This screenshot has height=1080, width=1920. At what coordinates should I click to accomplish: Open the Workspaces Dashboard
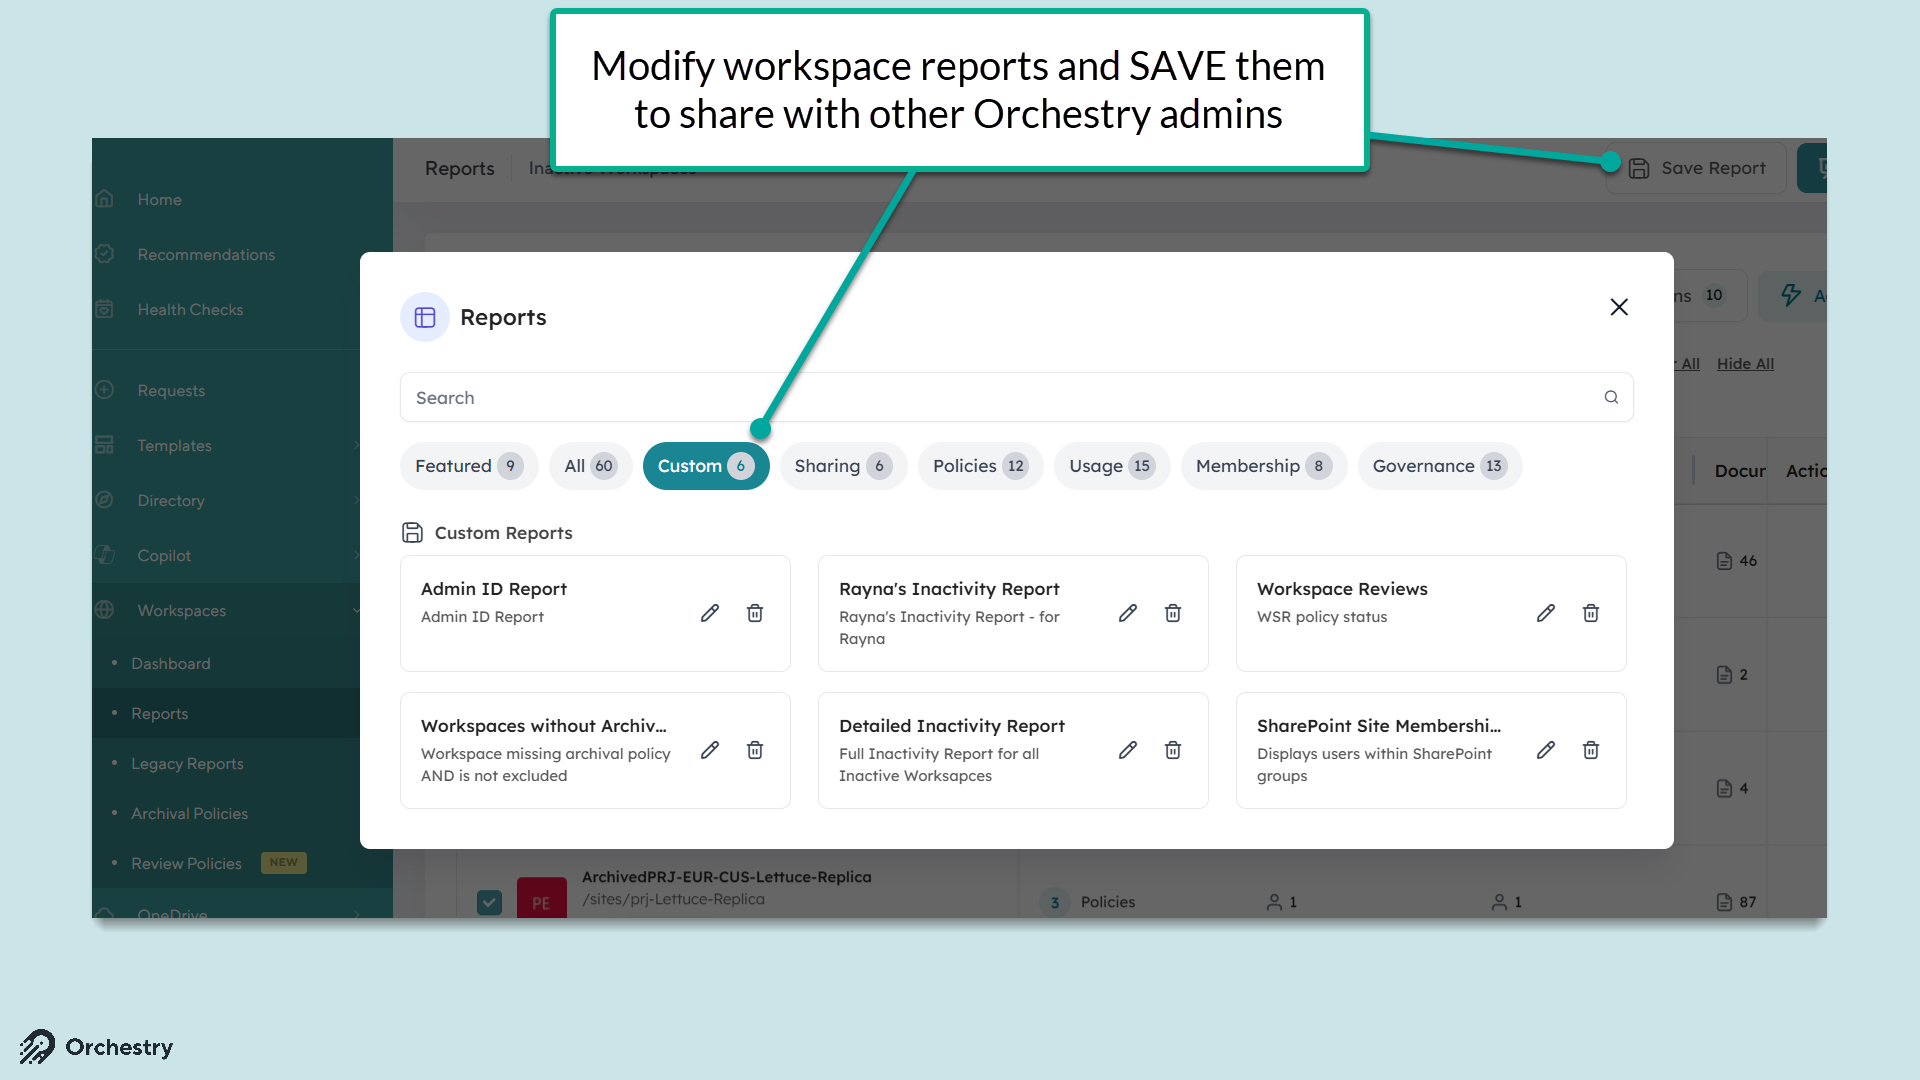point(171,664)
